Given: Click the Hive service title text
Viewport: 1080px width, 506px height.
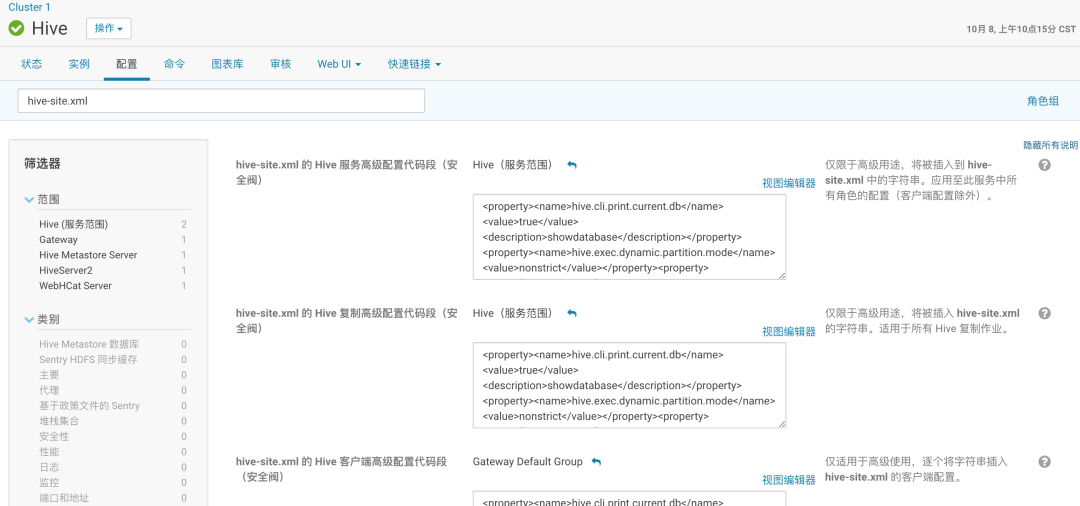Looking at the screenshot, I should (50, 28).
